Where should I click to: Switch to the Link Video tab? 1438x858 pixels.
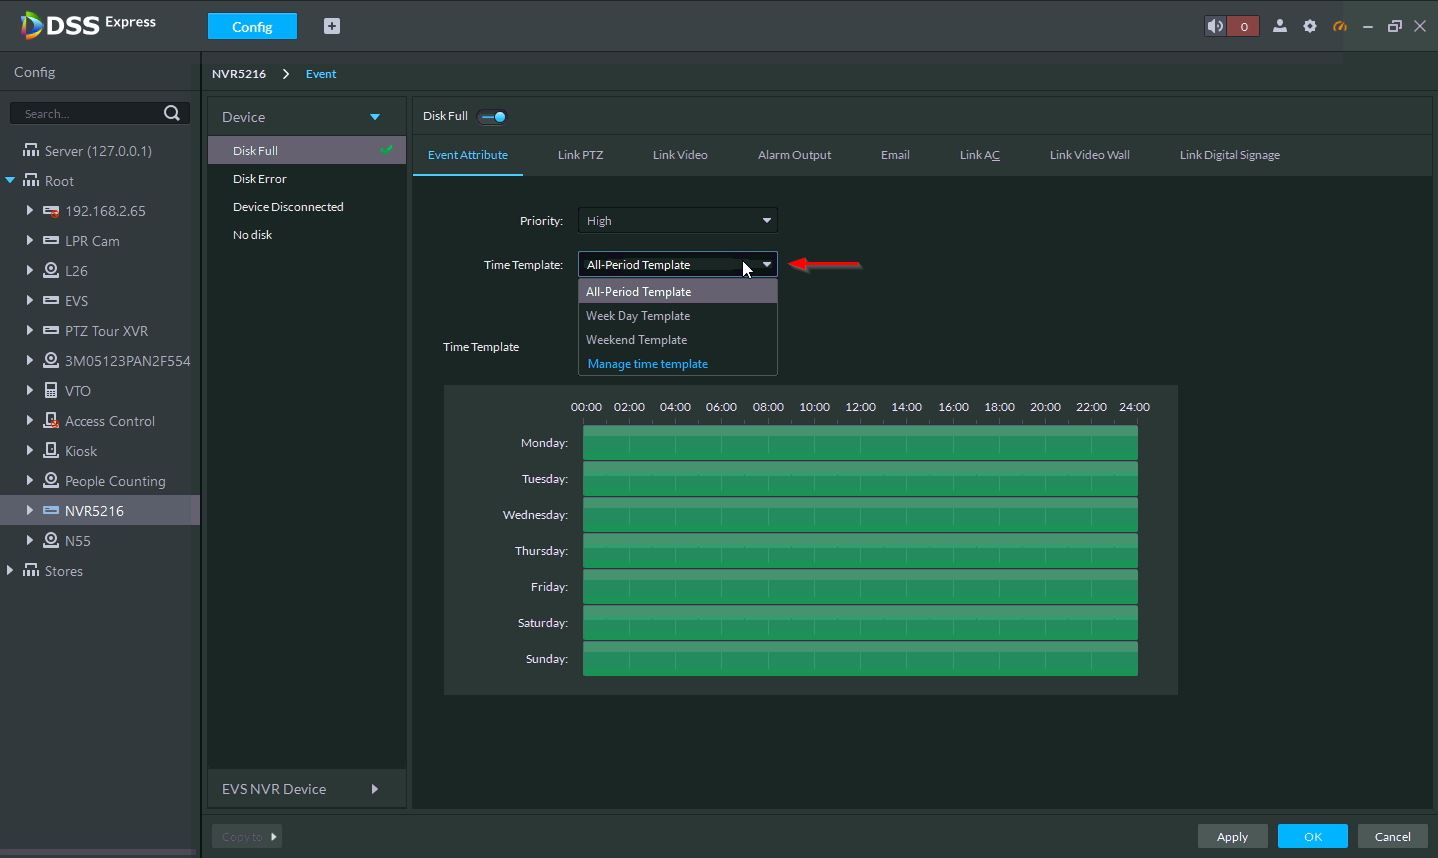(x=679, y=155)
